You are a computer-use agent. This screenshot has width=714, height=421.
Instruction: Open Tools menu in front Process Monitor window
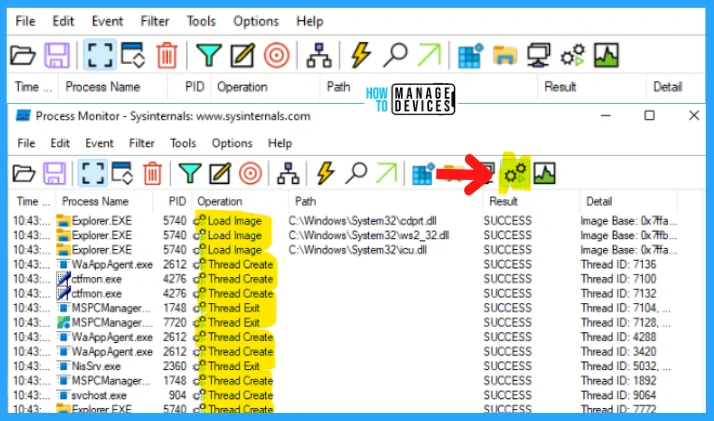(x=183, y=143)
